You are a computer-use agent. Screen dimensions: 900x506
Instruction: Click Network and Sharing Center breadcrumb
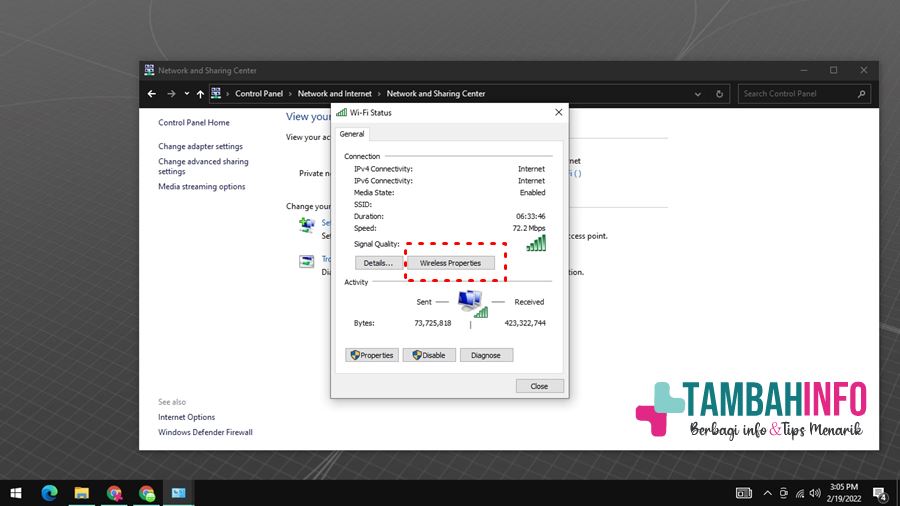coord(436,94)
